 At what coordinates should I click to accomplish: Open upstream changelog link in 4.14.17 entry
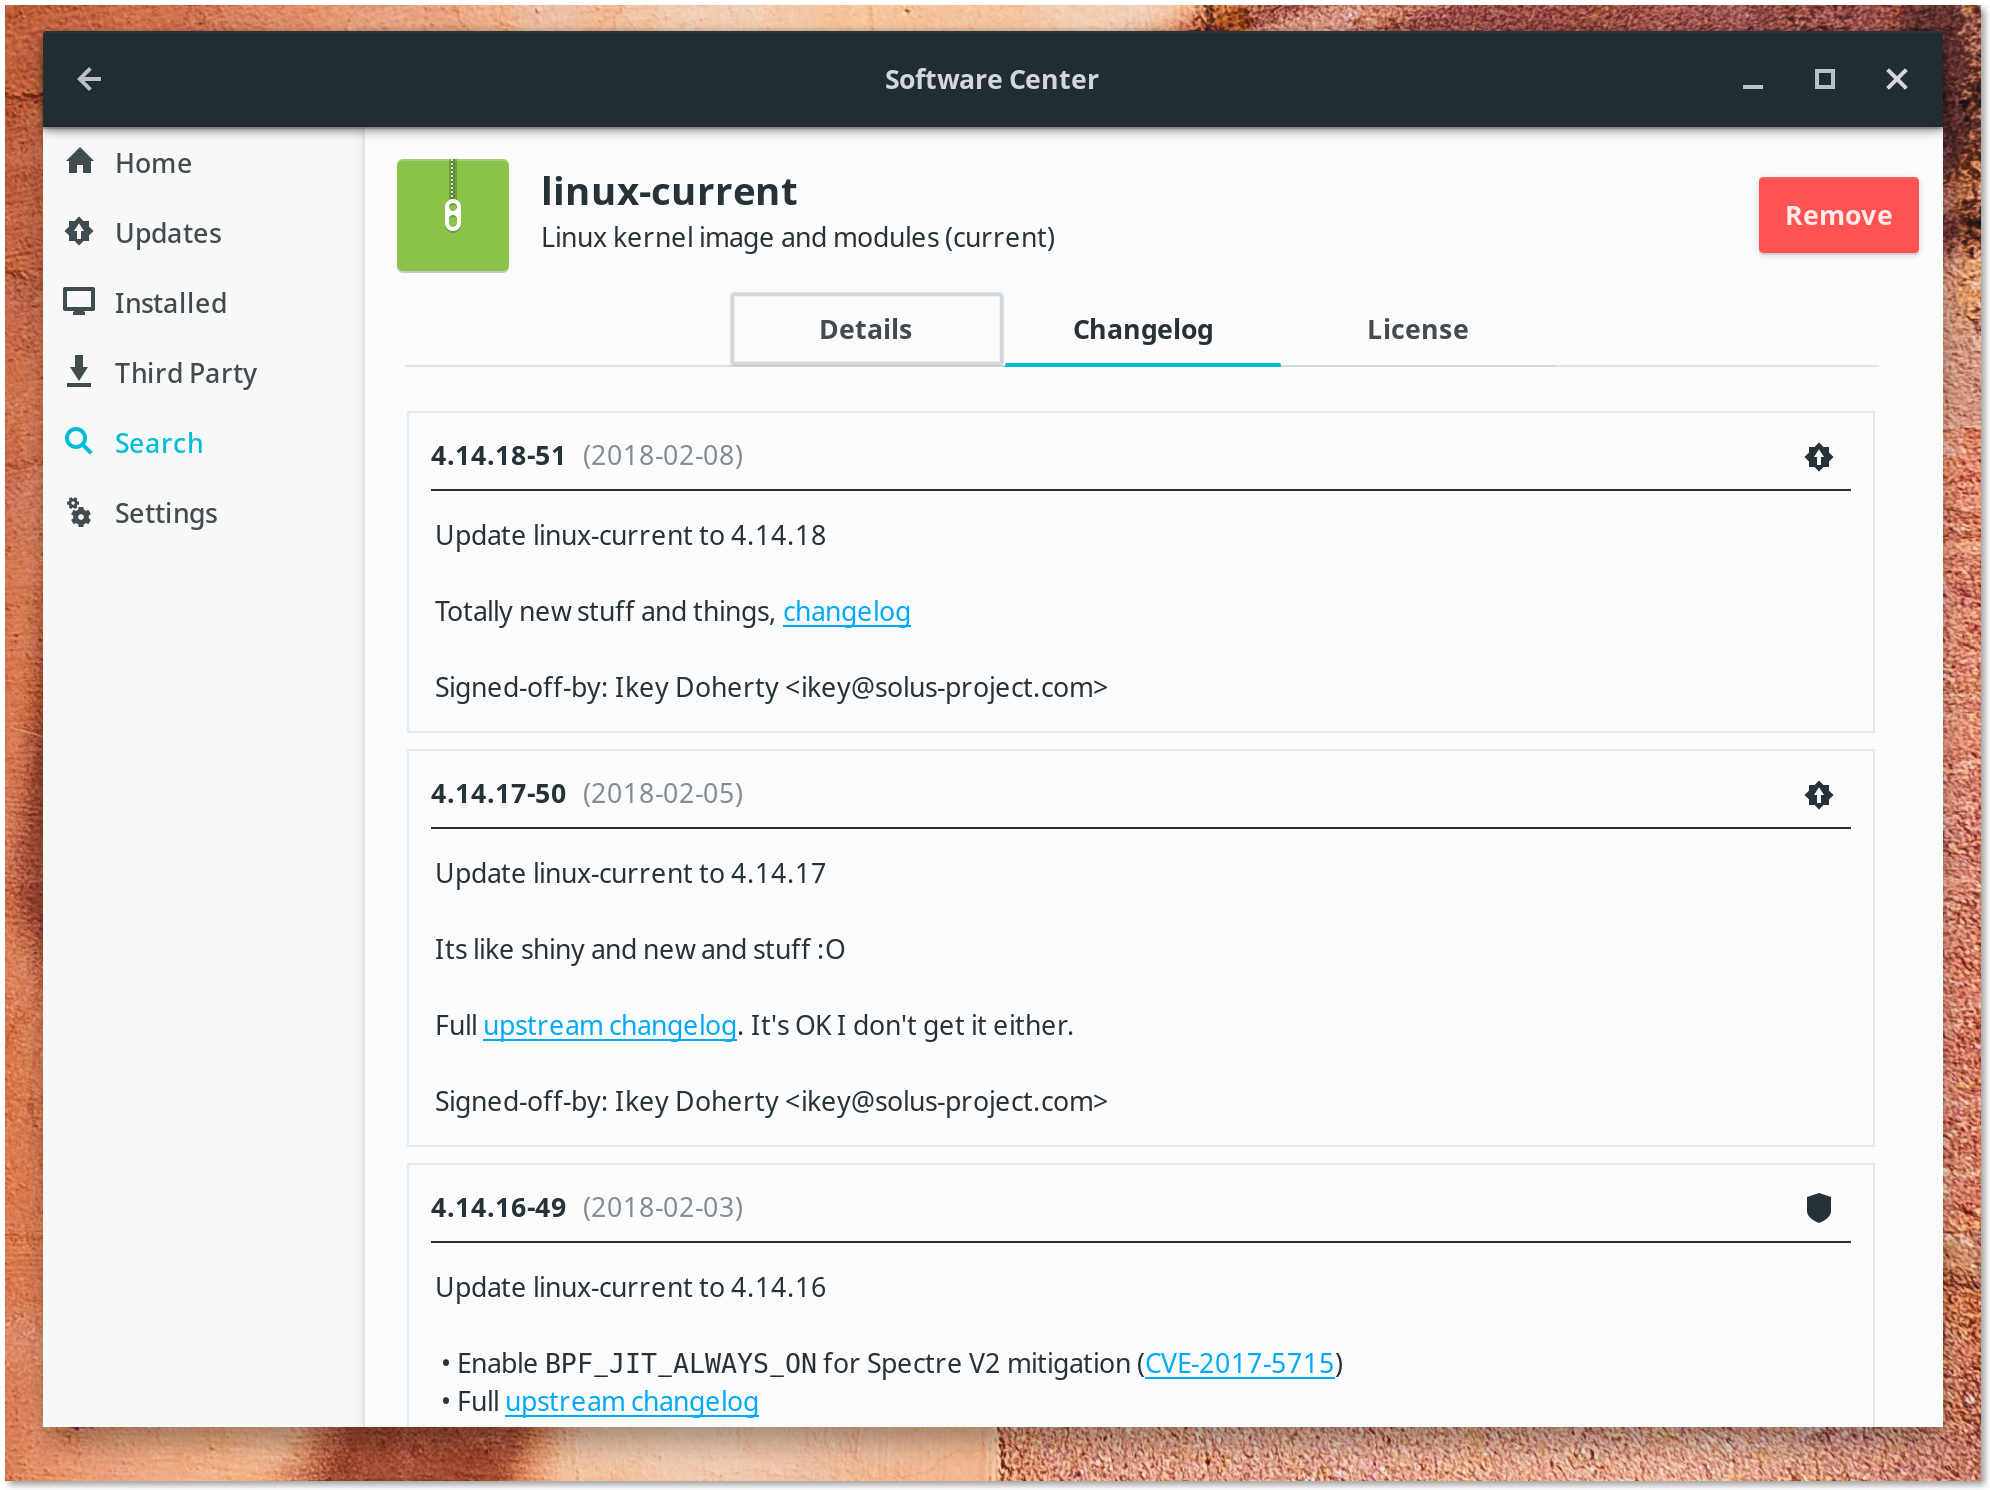[x=610, y=1025]
